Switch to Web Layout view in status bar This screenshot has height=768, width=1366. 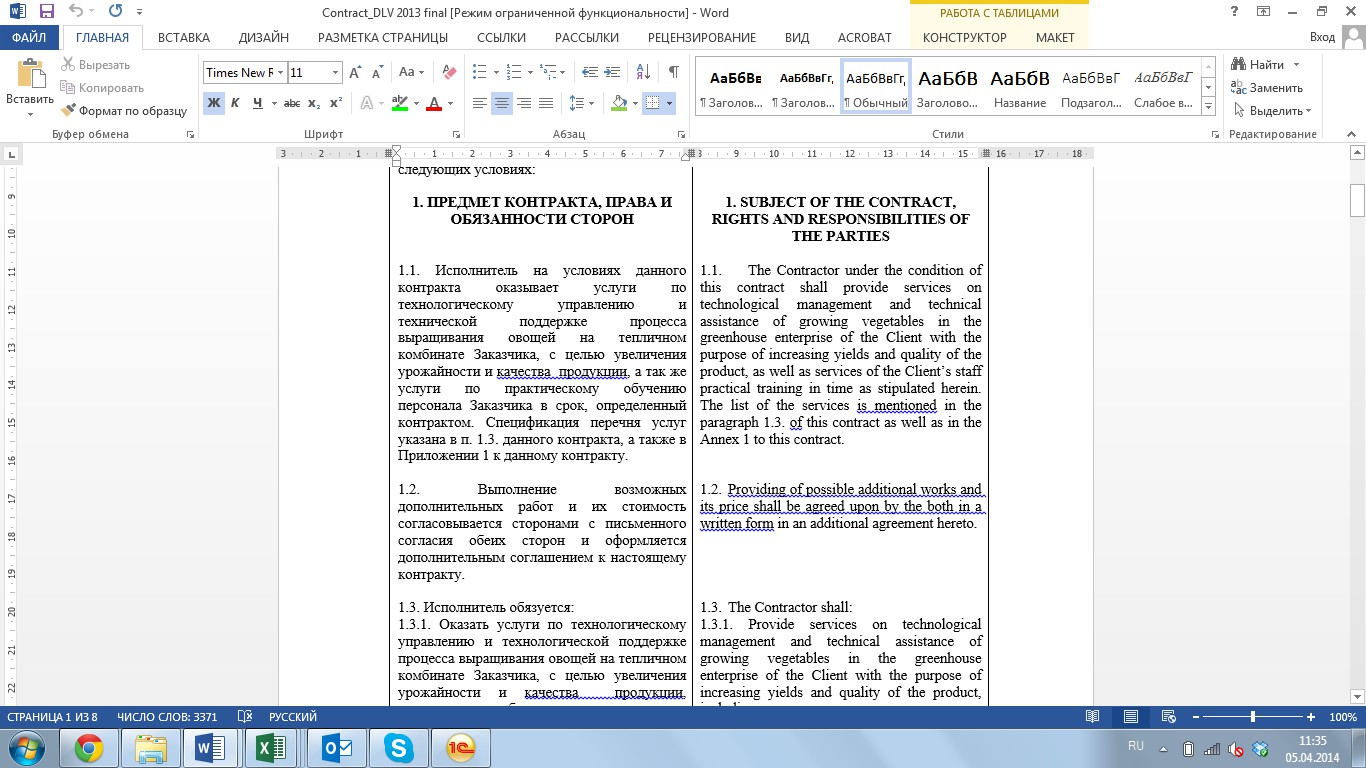[x=1168, y=717]
